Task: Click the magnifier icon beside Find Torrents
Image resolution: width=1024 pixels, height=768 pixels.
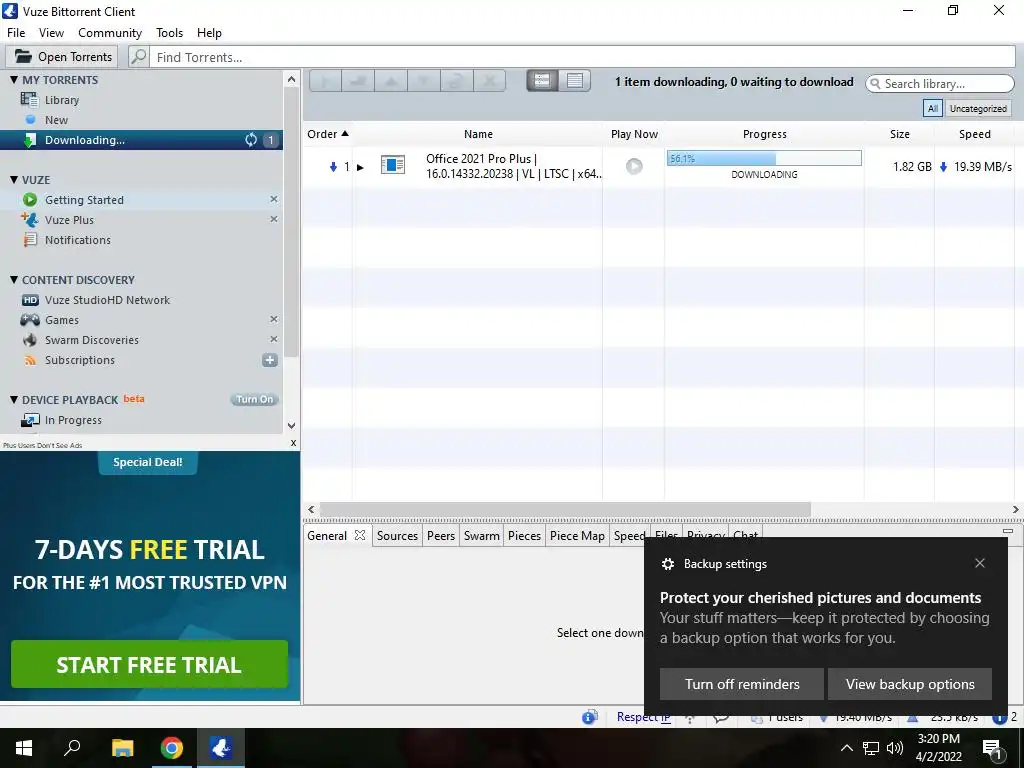Action: tap(138, 57)
